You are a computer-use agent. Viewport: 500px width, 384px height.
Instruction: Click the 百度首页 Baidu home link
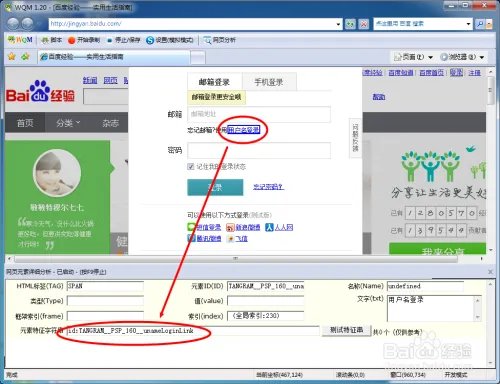point(431,72)
